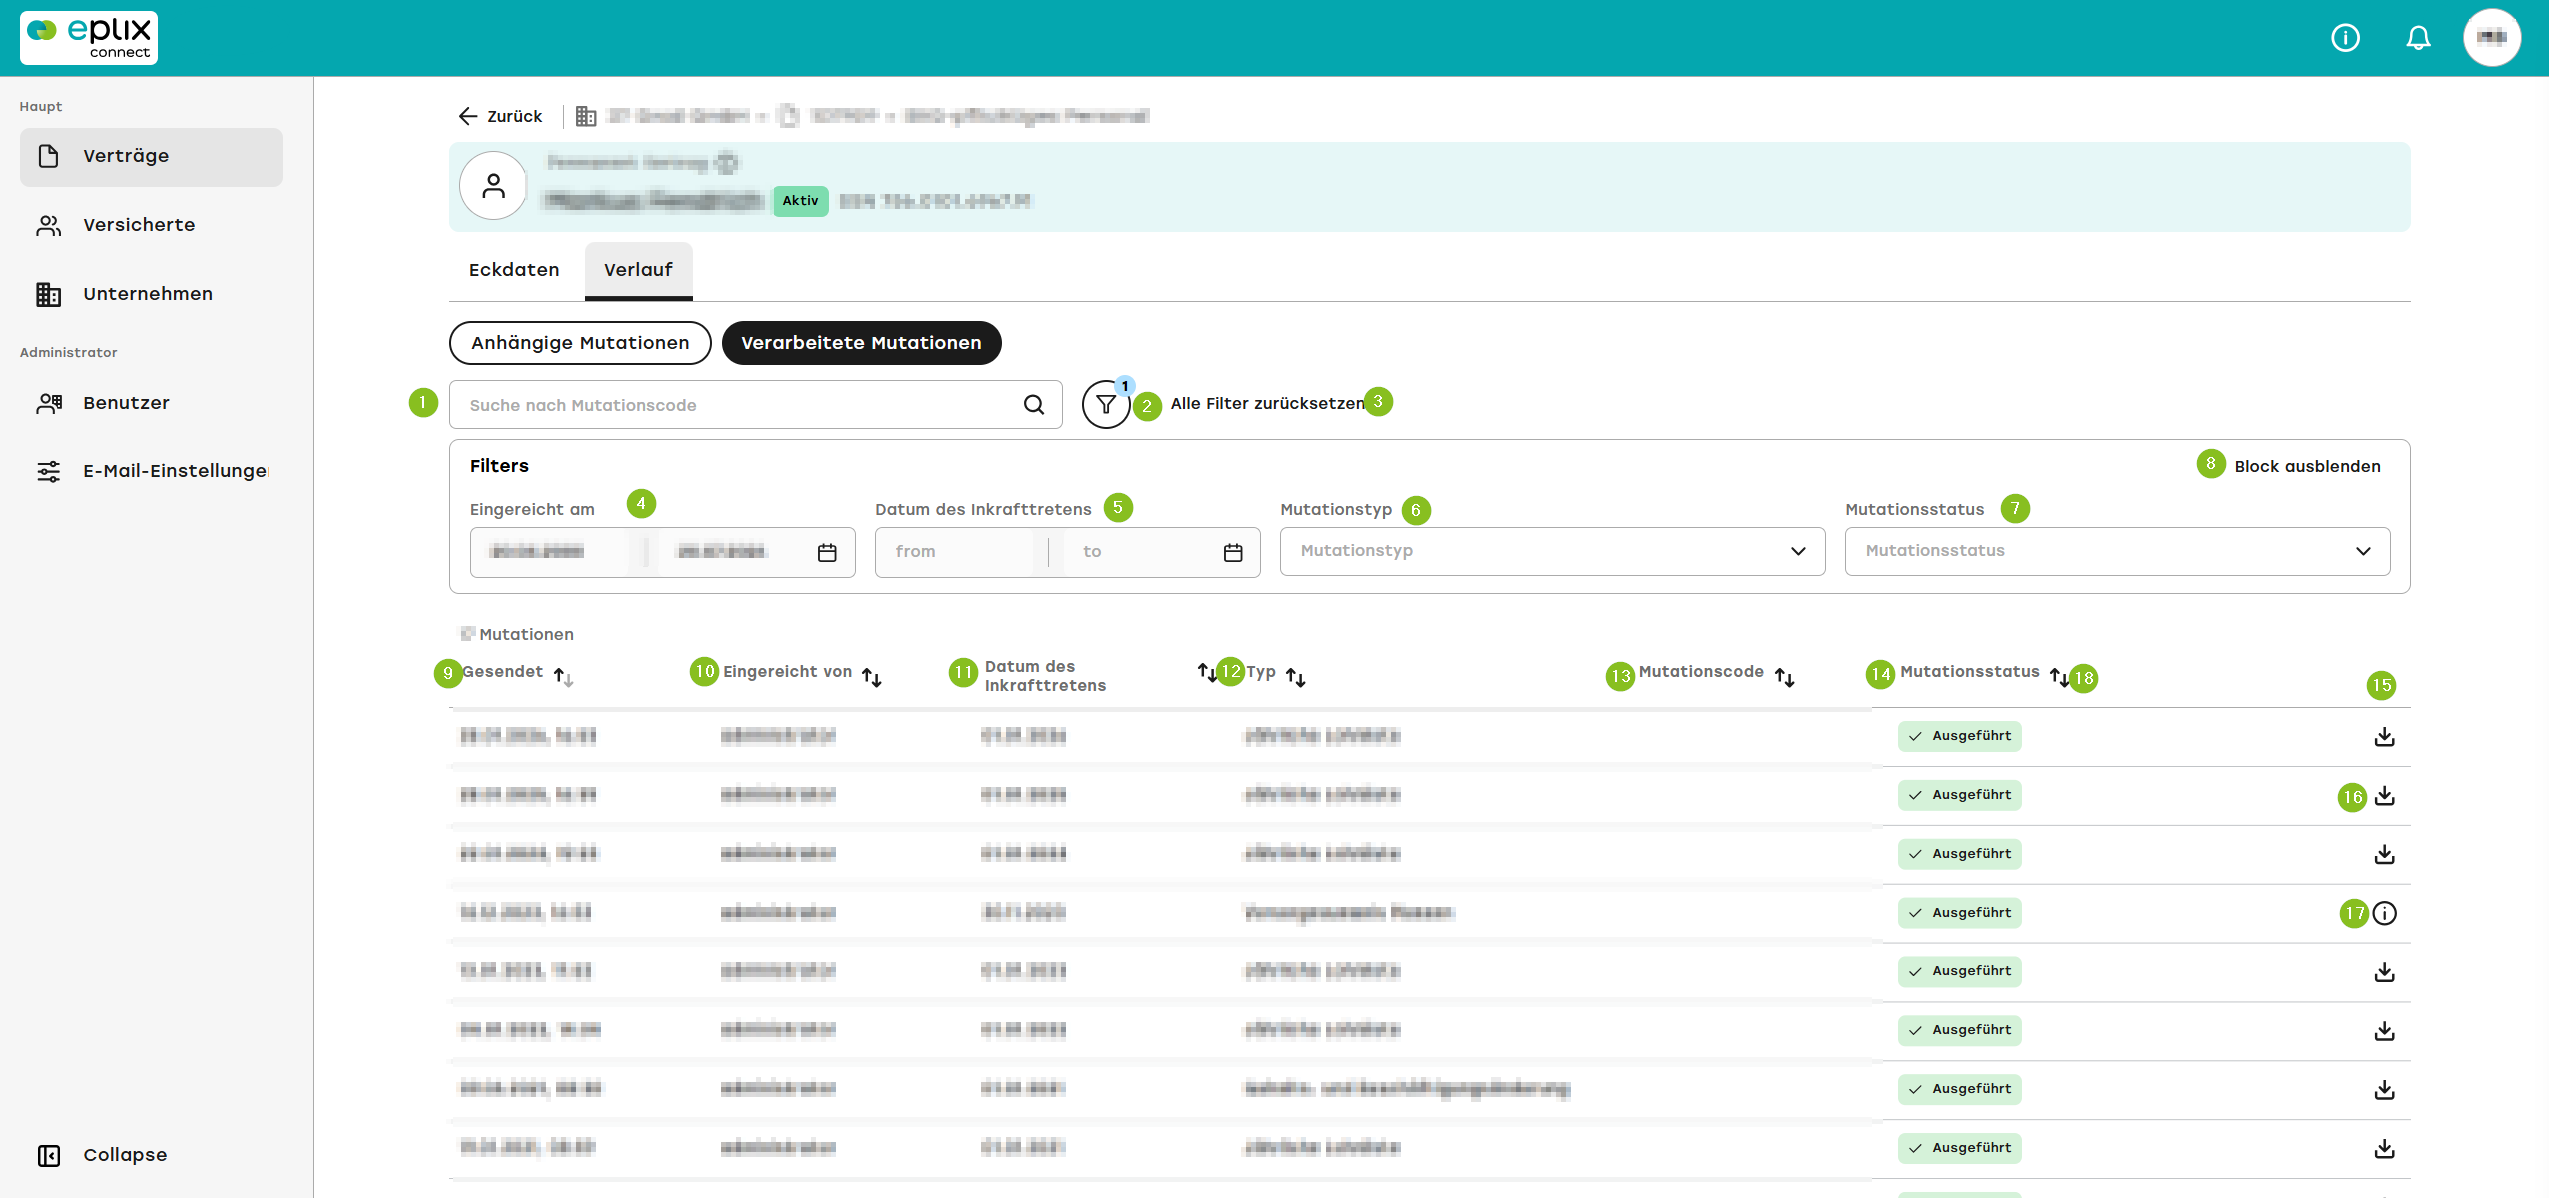Sort by the Eingereicht von column
Viewport: 2549px width, 1198px height.
click(872, 677)
